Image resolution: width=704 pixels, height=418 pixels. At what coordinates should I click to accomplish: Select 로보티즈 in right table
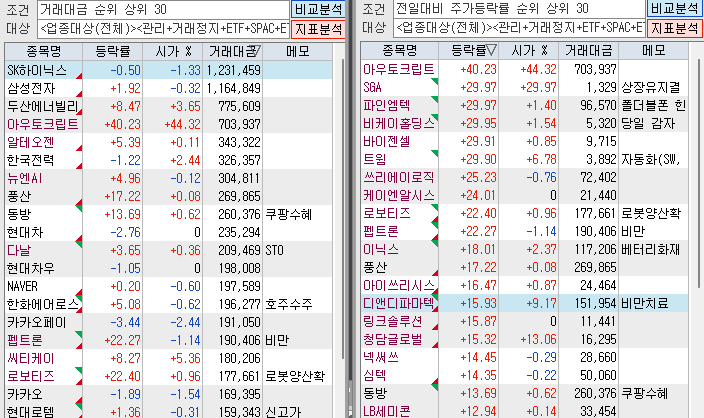coord(387,213)
